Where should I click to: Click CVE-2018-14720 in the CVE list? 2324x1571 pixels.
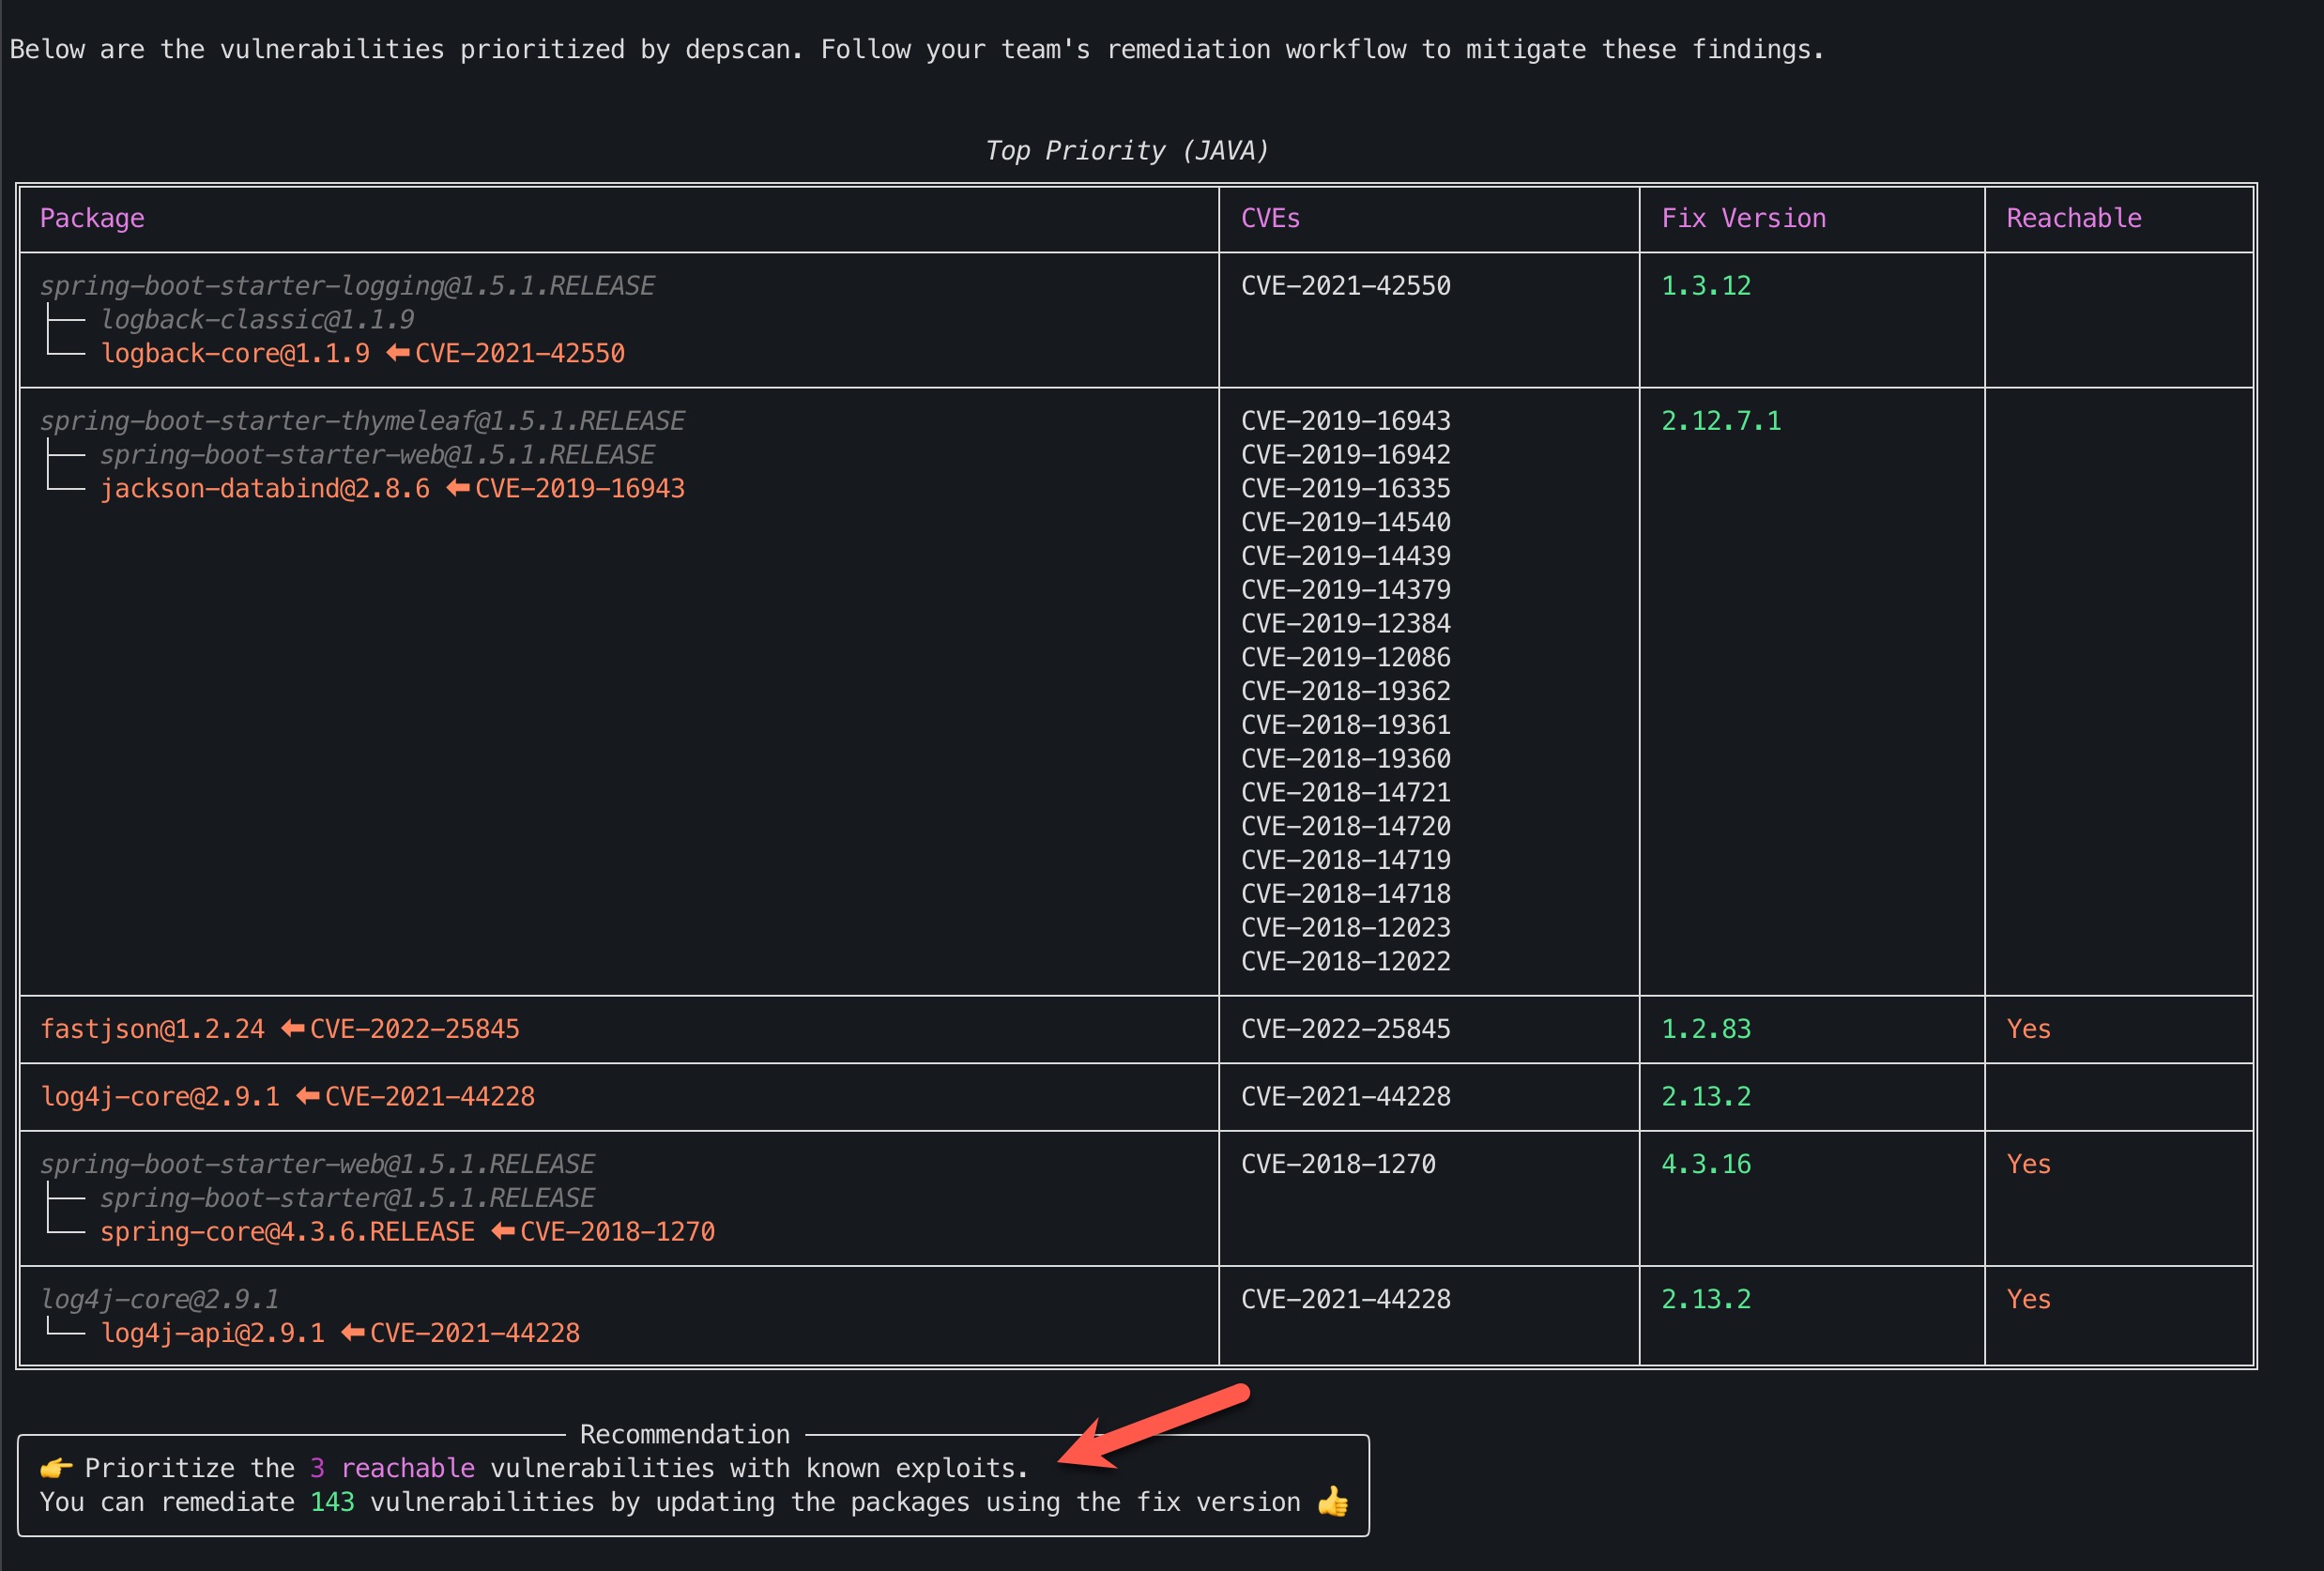[1345, 827]
